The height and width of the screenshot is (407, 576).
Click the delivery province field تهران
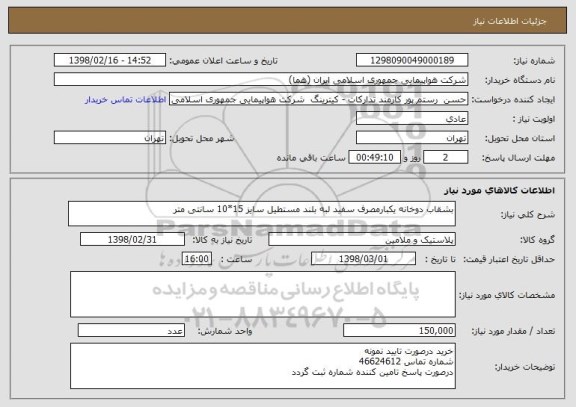click(x=412, y=138)
